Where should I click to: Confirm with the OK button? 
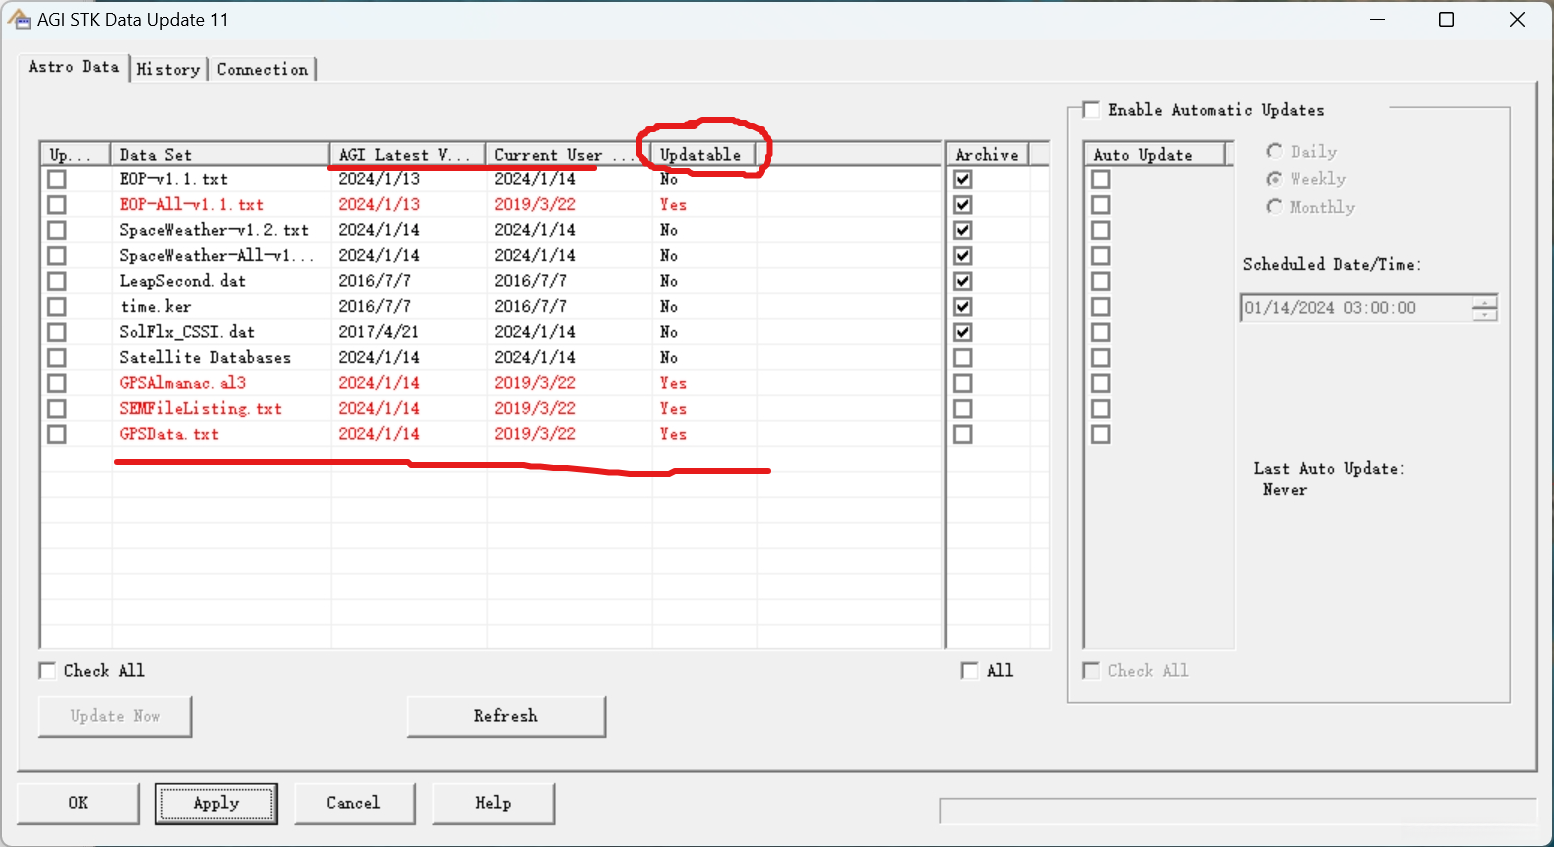(78, 803)
